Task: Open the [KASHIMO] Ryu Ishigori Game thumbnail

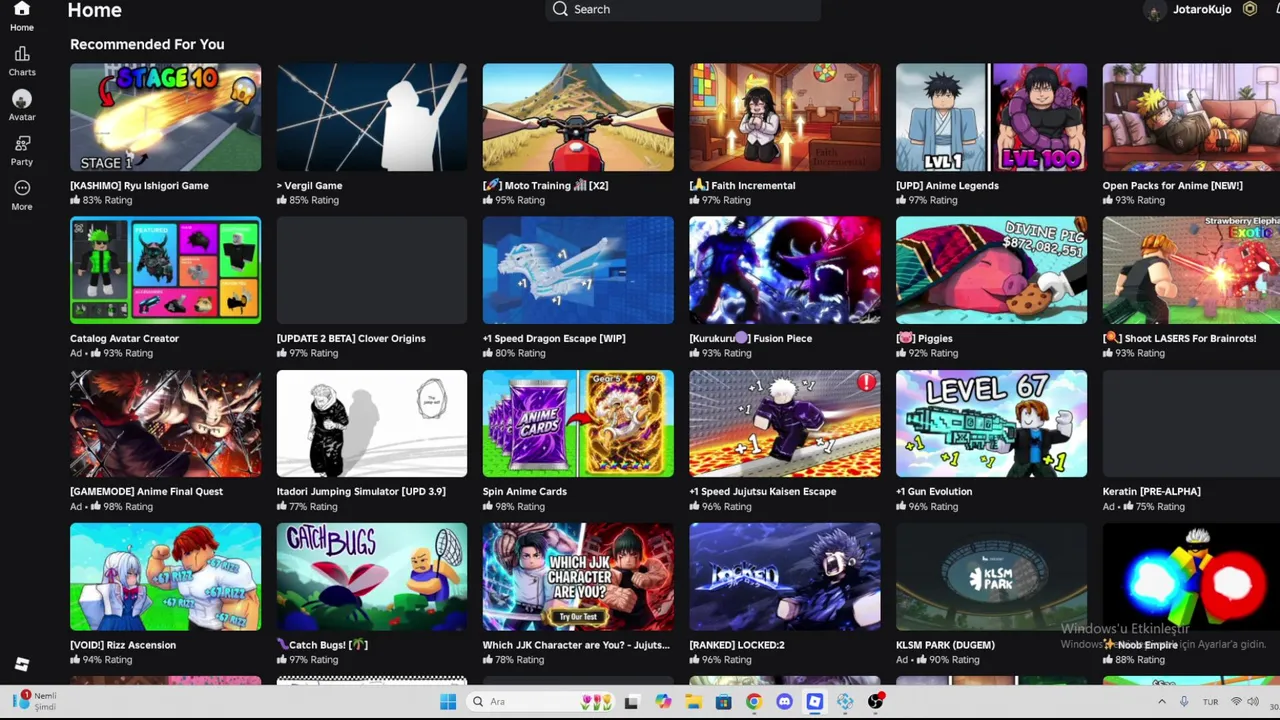Action: 165,117
